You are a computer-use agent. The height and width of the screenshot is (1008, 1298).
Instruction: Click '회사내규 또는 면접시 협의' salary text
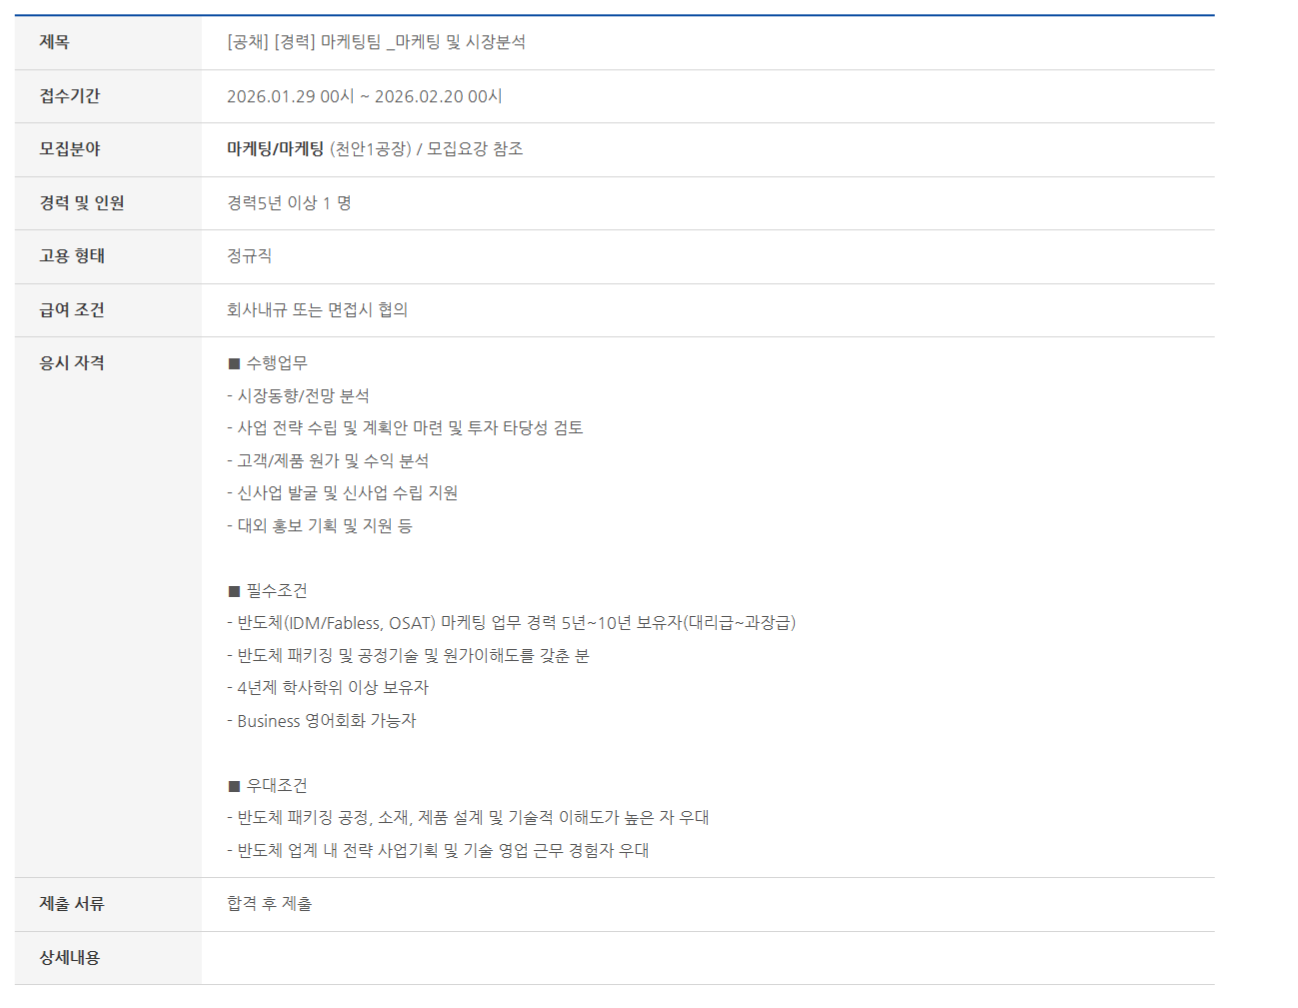317,310
